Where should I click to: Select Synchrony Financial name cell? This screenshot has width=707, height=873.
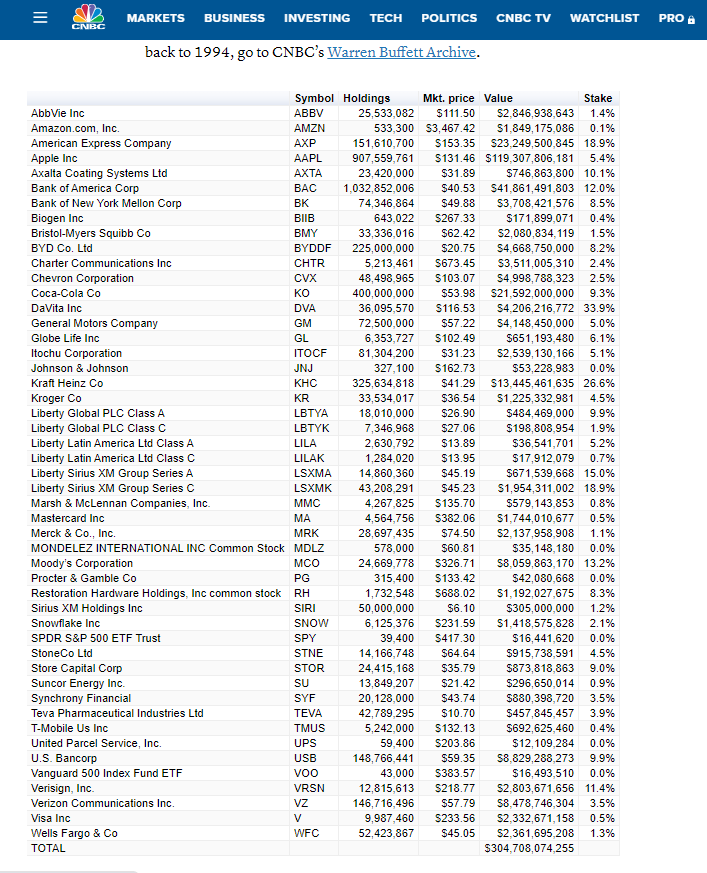[x=81, y=699]
